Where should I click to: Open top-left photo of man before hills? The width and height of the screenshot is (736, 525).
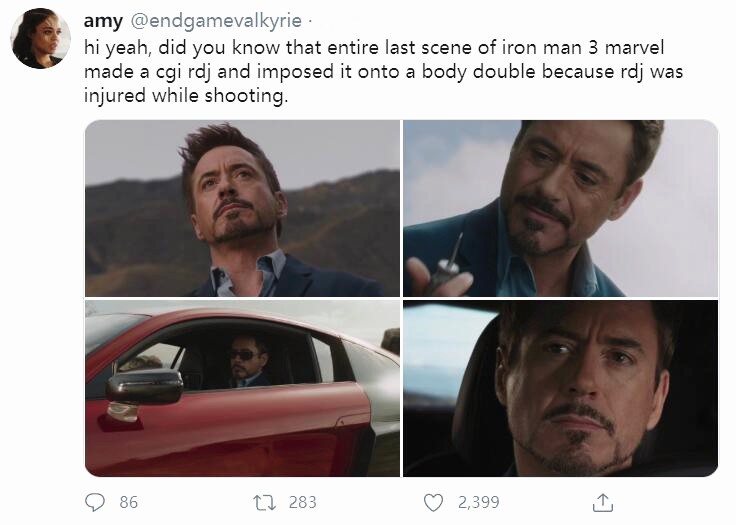click(242, 209)
